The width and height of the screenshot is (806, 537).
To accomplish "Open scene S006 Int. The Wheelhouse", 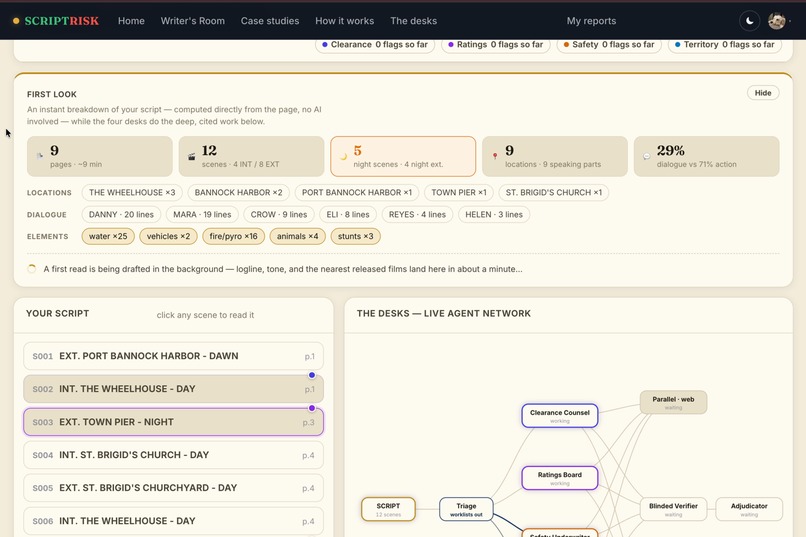I will pyautogui.click(x=173, y=521).
